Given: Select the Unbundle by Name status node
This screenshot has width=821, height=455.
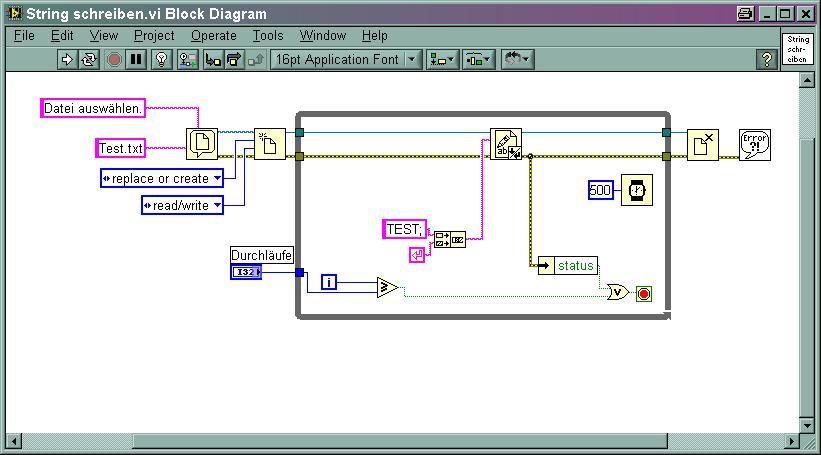Looking at the screenshot, I should pos(568,265).
